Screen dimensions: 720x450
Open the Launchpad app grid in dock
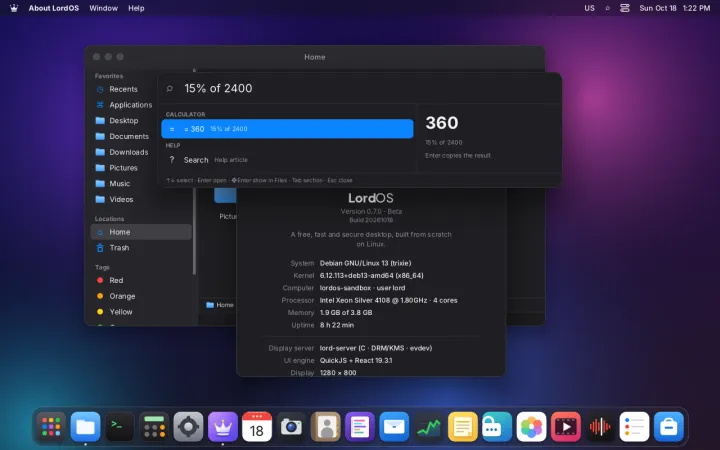click(51, 427)
